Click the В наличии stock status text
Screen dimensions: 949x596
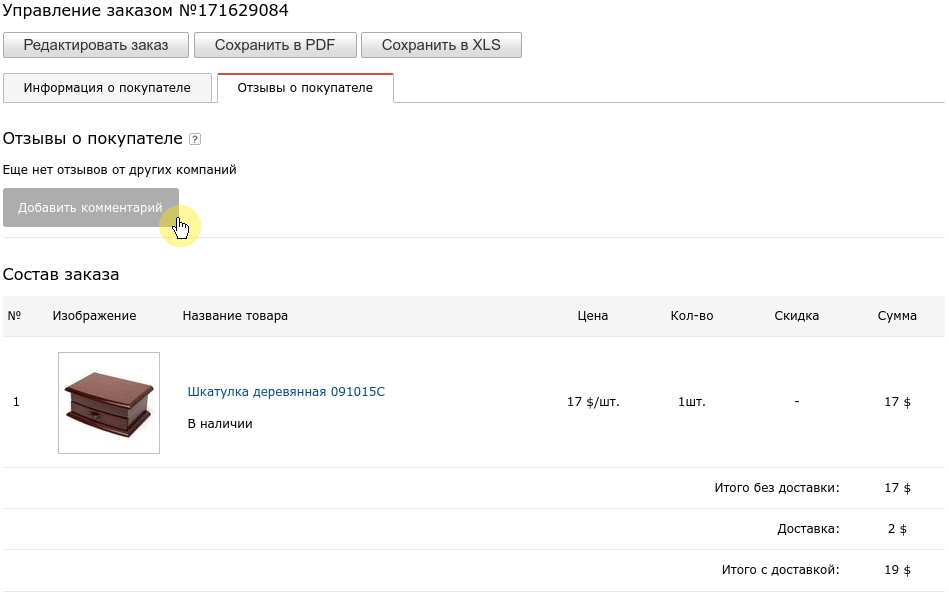[220, 424]
